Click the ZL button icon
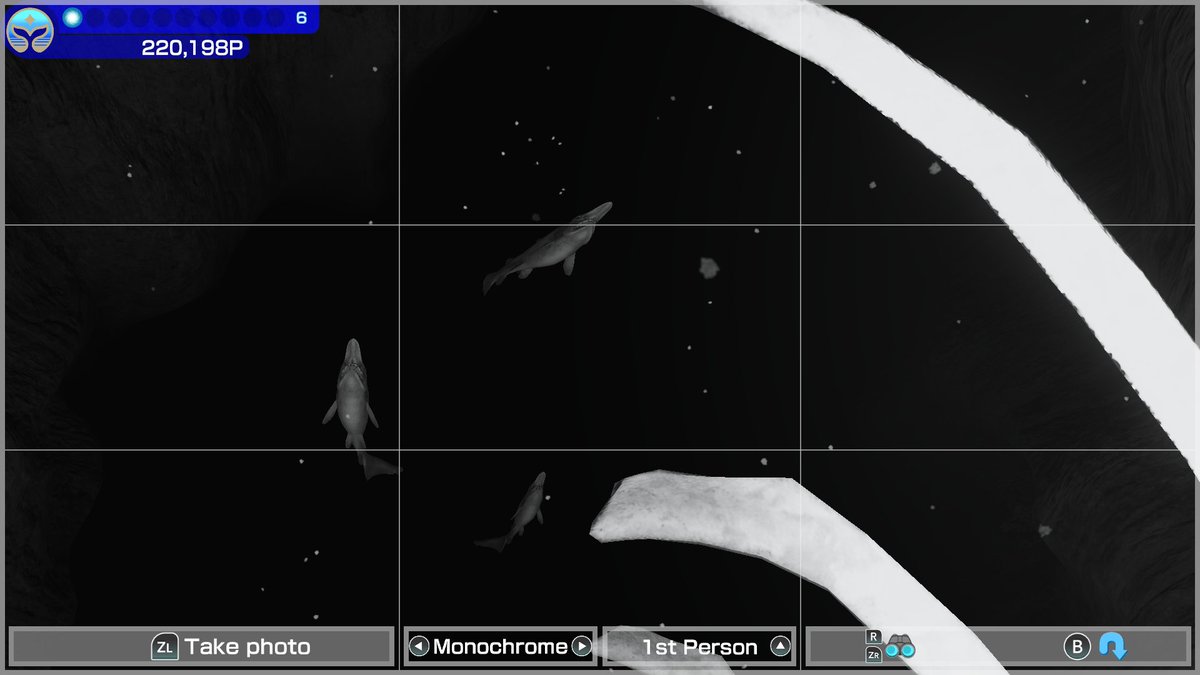 tap(164, 647)
